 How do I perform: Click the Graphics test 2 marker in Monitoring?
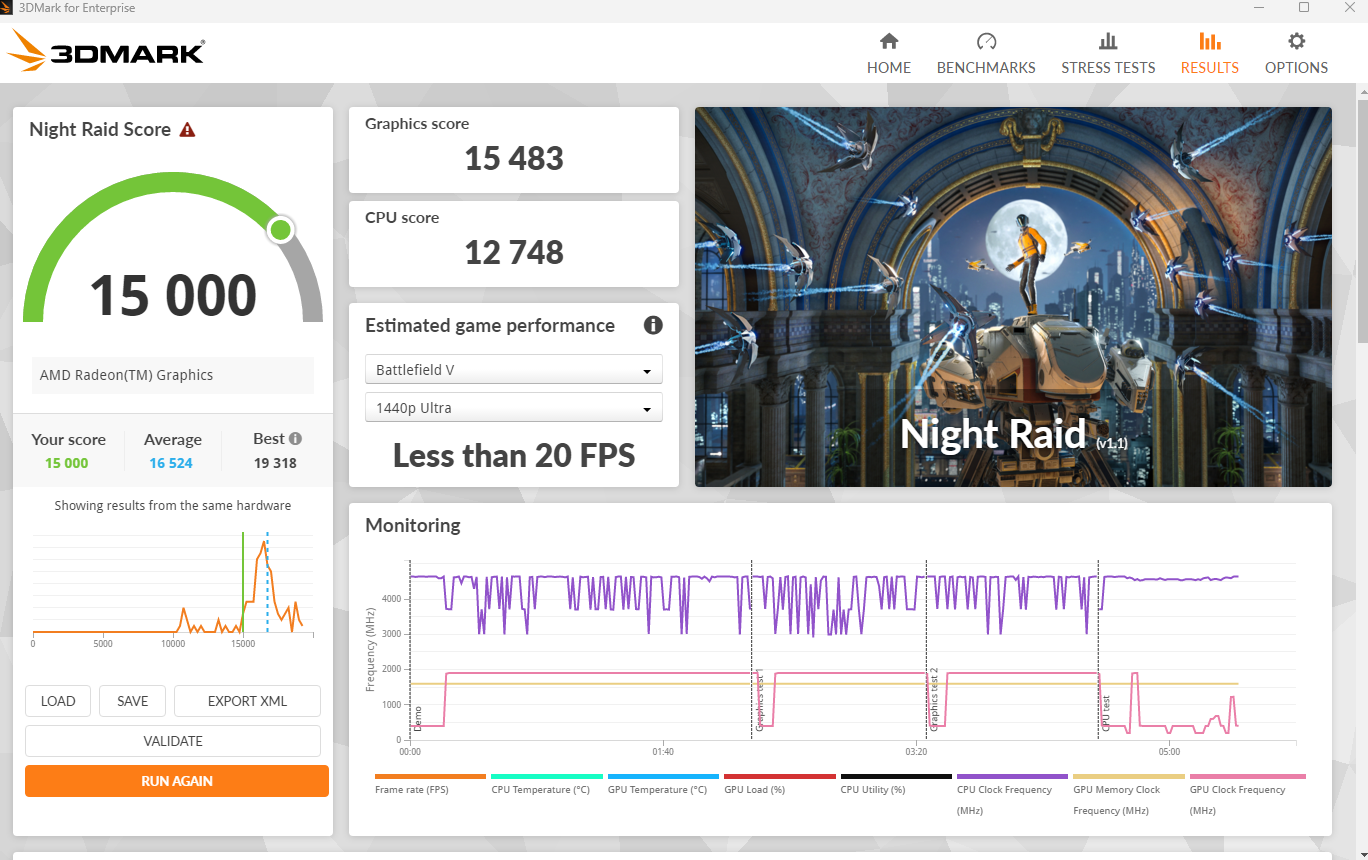[x=935, y=700]
